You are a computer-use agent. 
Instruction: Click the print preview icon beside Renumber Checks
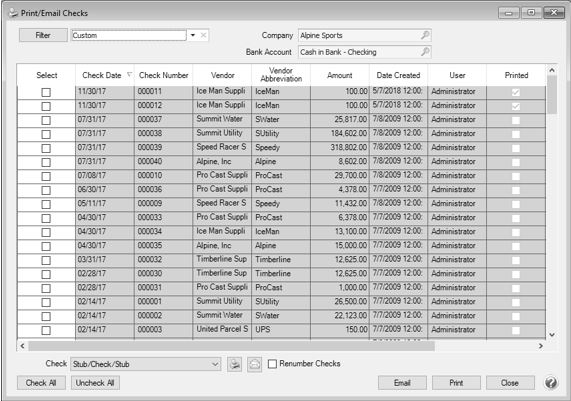[255, 364]
